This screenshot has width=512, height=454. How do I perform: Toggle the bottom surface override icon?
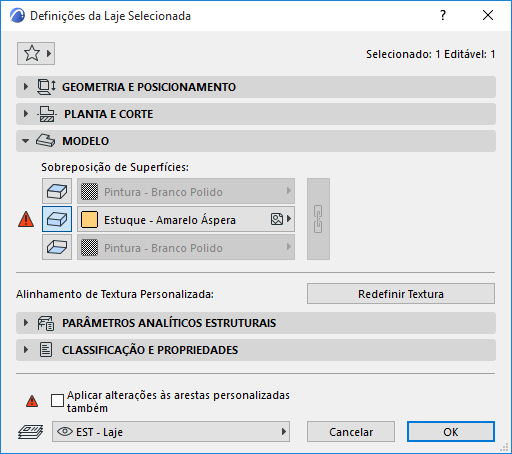point(57,247)
